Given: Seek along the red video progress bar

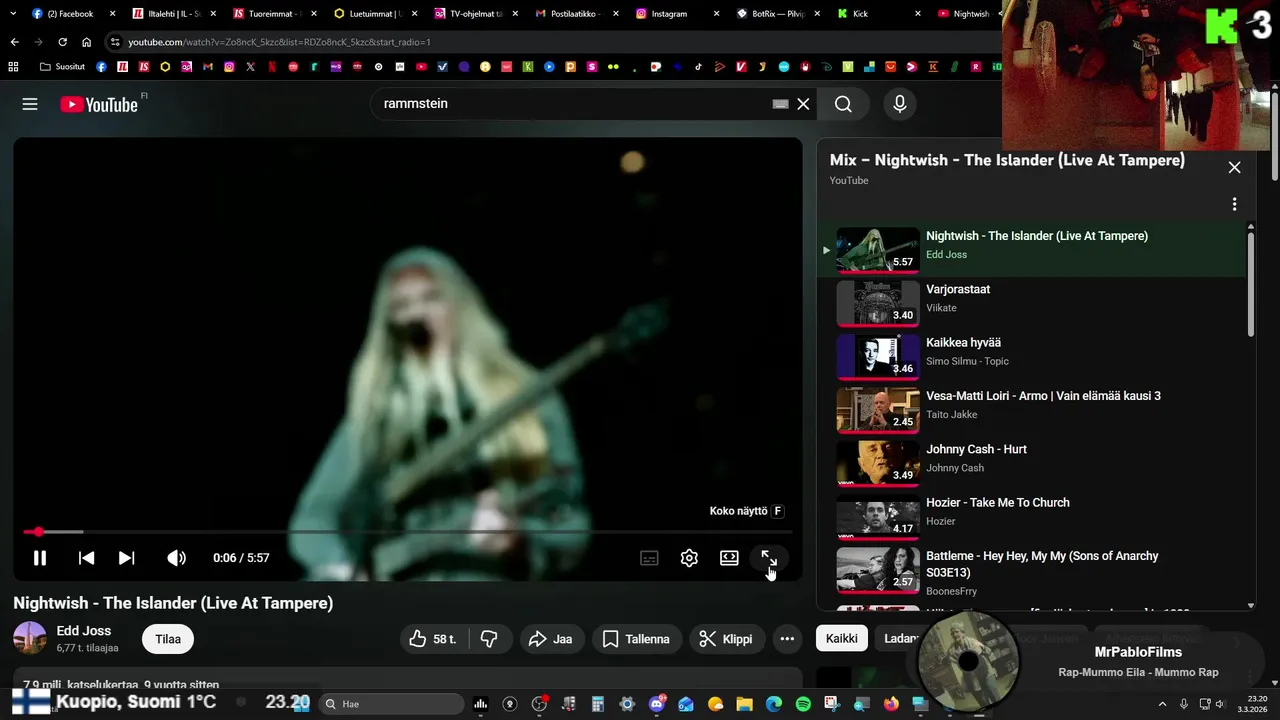Looking at the screenshot, I should tap(407, 532).
